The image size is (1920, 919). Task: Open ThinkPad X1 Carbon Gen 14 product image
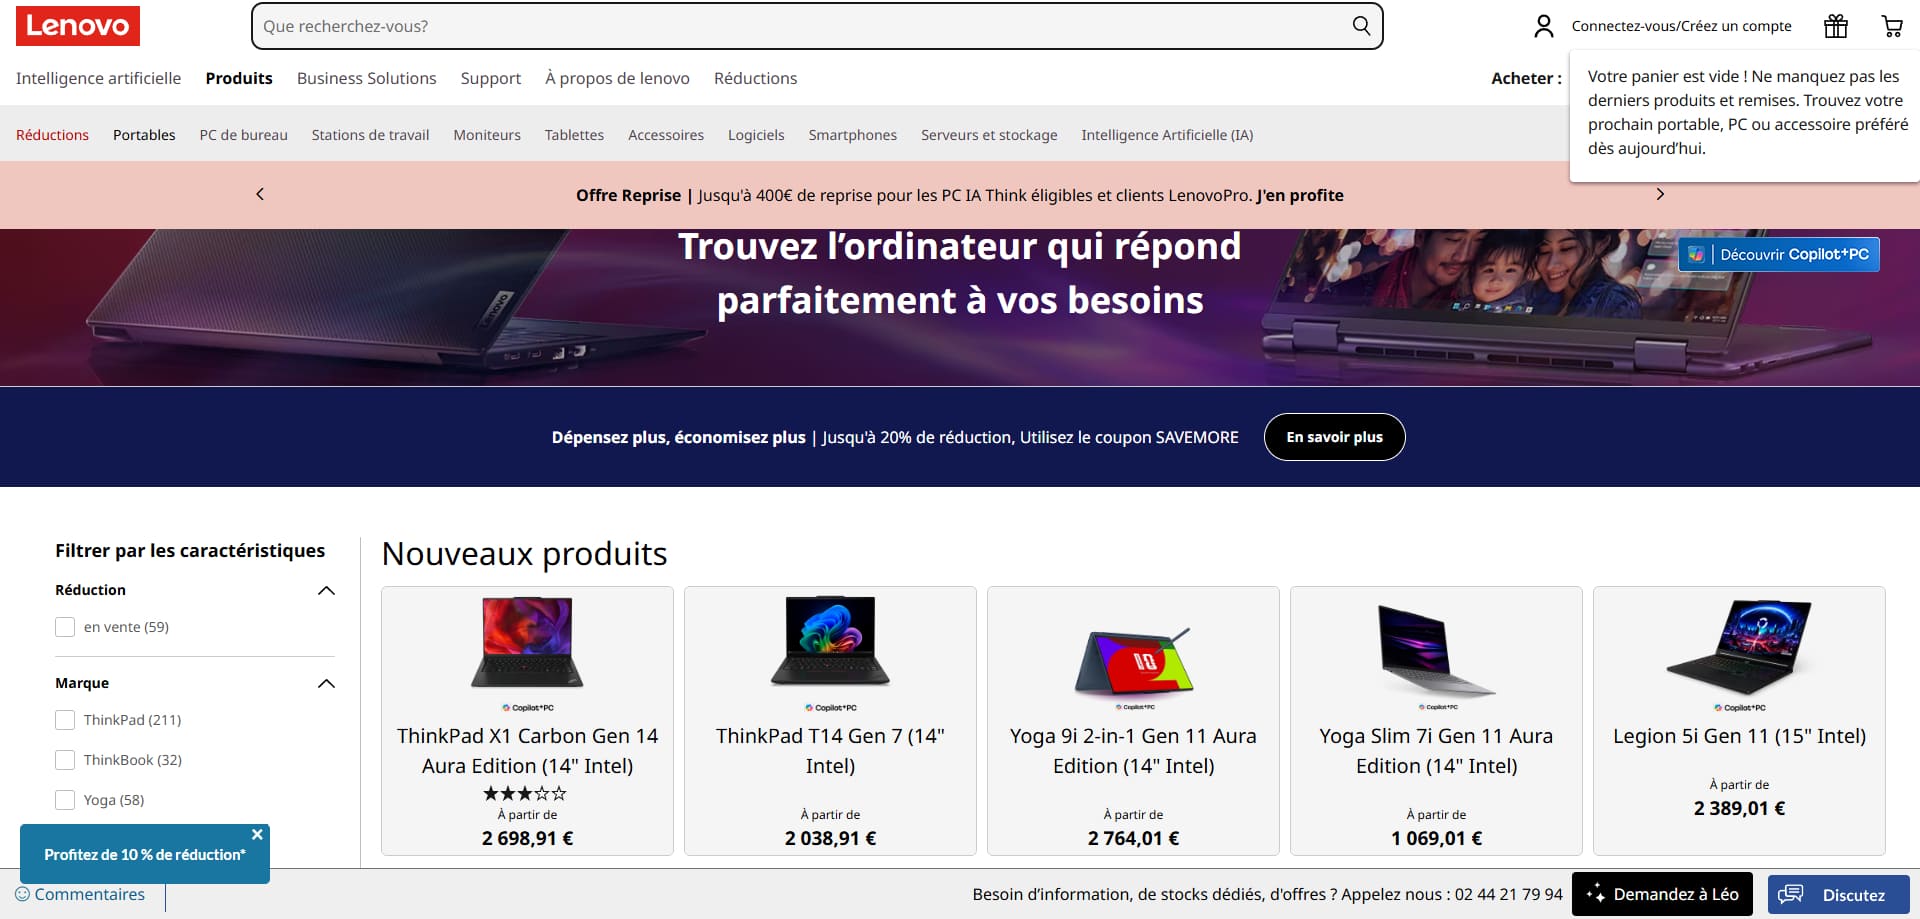tap(527, 643)
